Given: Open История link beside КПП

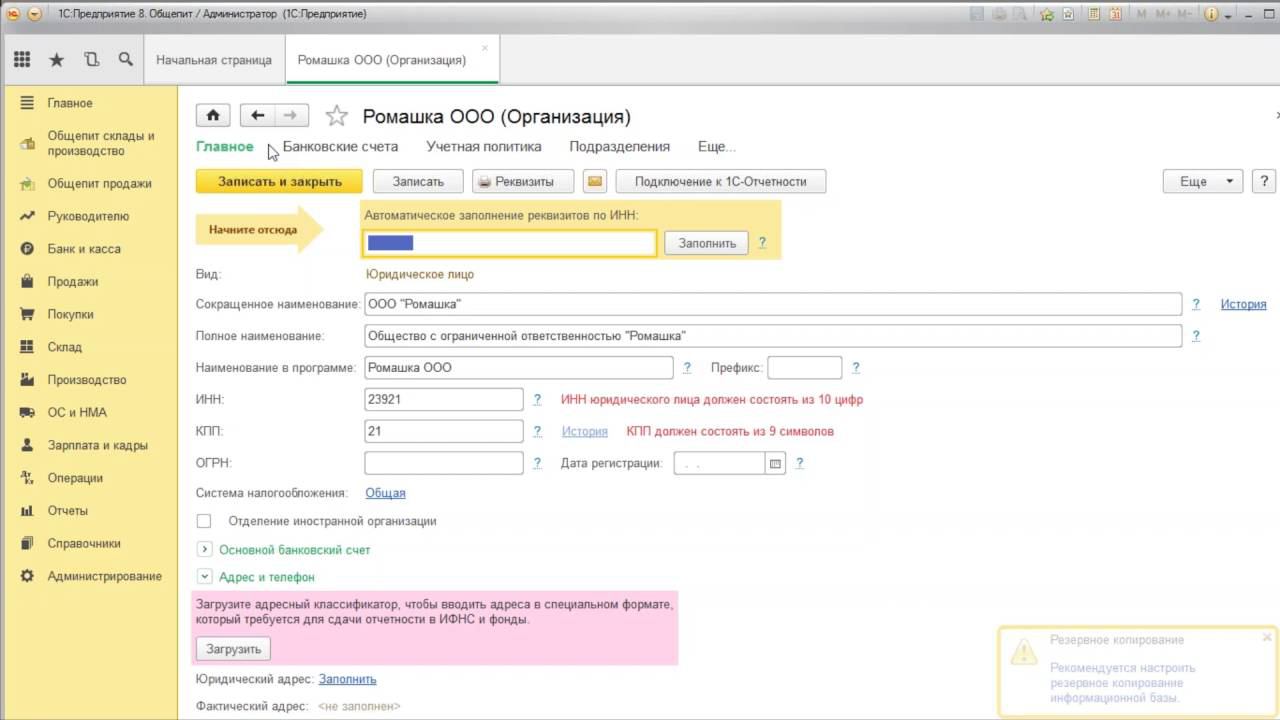Looking at the screenshot, I should pyautogui.click(x=584, y=432).
